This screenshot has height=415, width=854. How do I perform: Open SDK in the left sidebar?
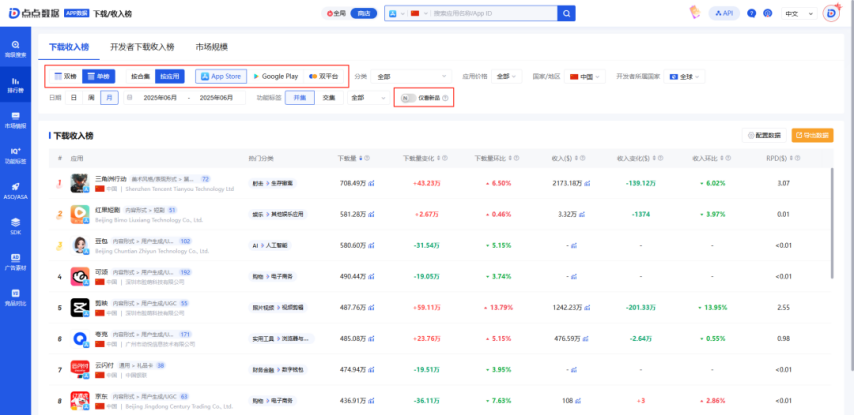[15, 226]
